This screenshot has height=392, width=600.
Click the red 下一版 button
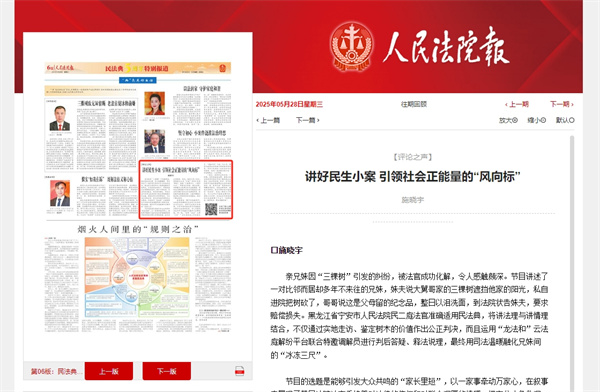(x=166, y=371)
